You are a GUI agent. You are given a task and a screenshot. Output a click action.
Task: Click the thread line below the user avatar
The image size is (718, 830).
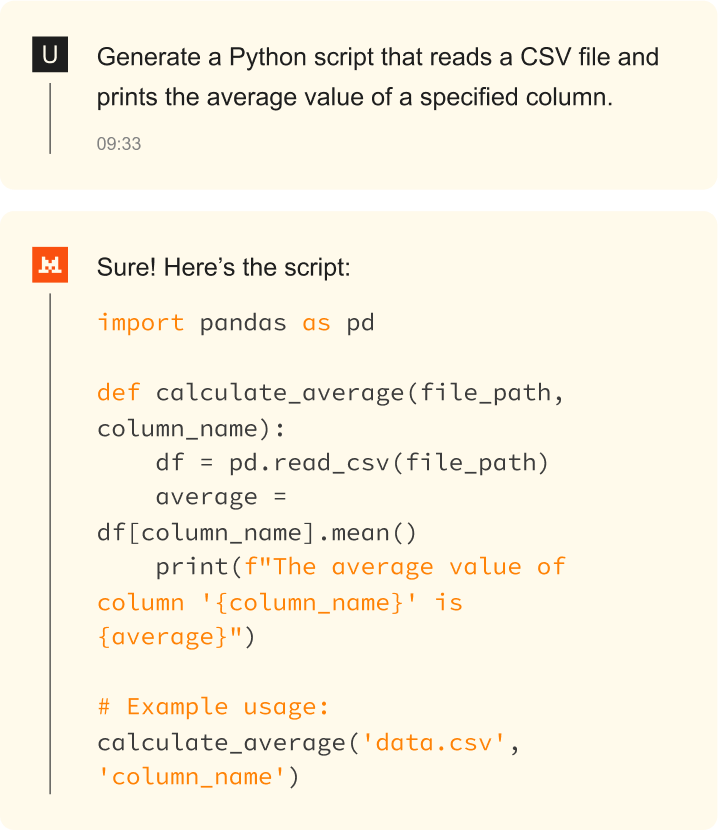[50, 118]
